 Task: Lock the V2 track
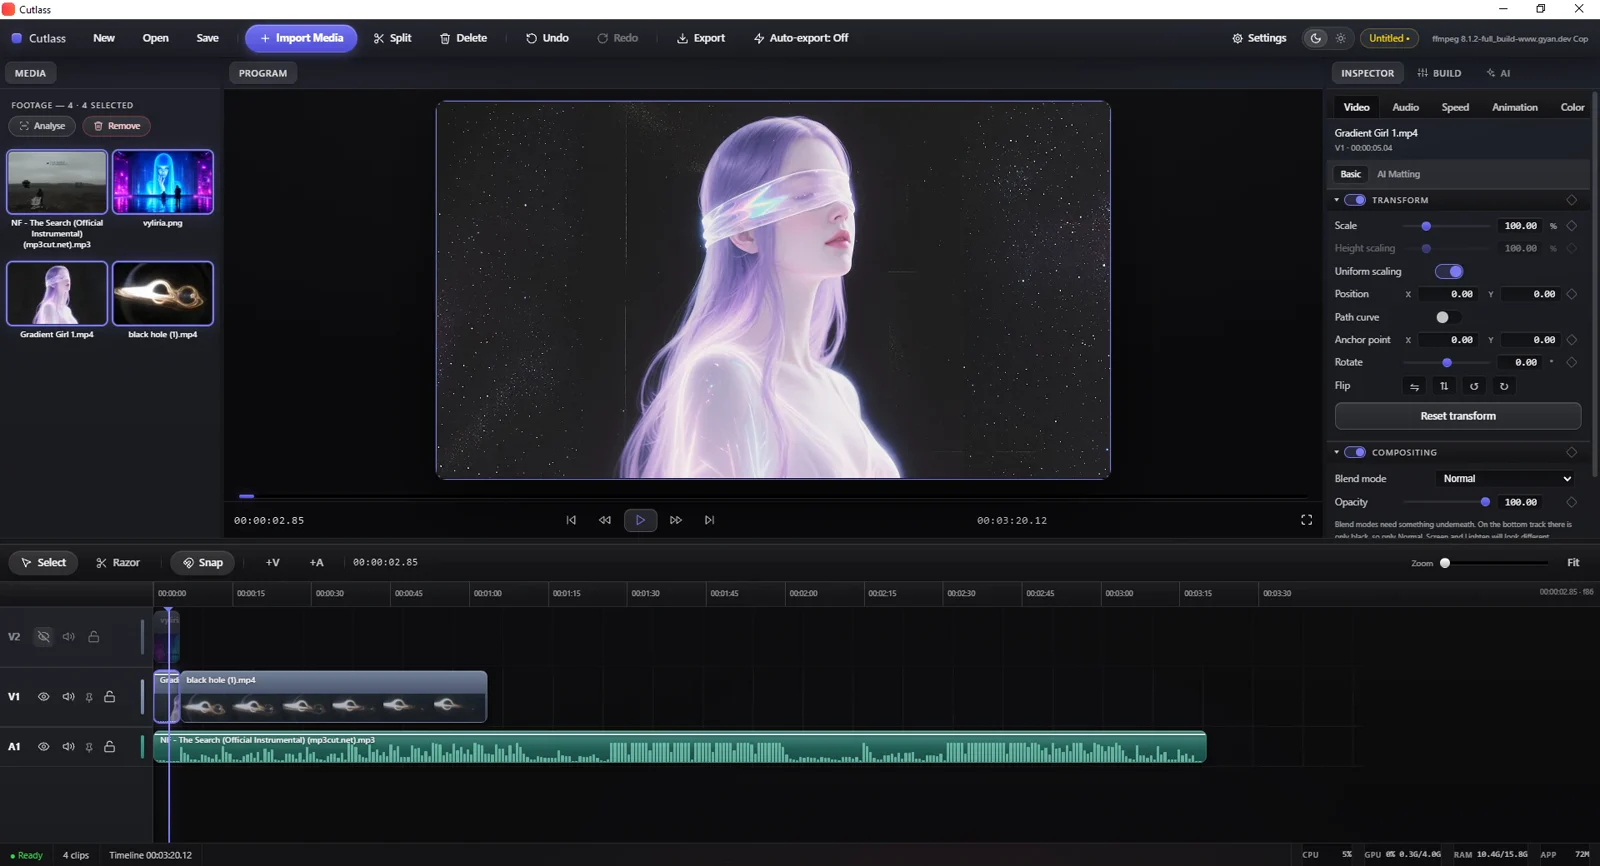coord(94,637)
